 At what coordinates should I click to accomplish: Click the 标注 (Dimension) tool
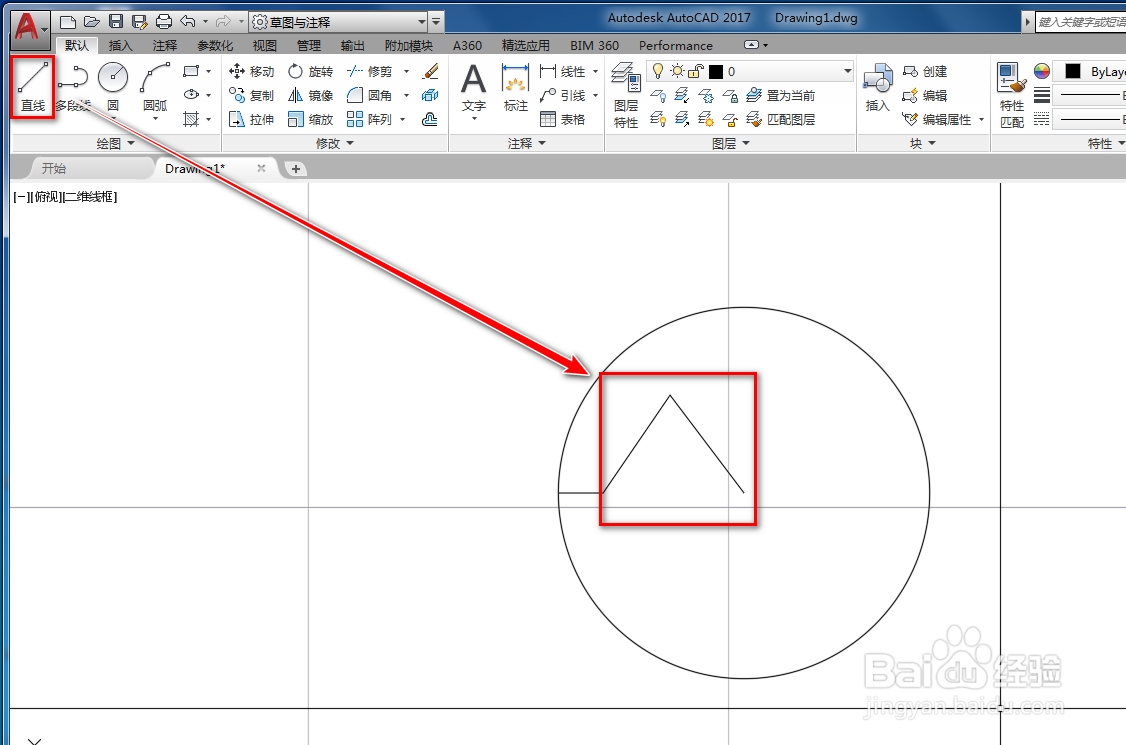[516, 88]
